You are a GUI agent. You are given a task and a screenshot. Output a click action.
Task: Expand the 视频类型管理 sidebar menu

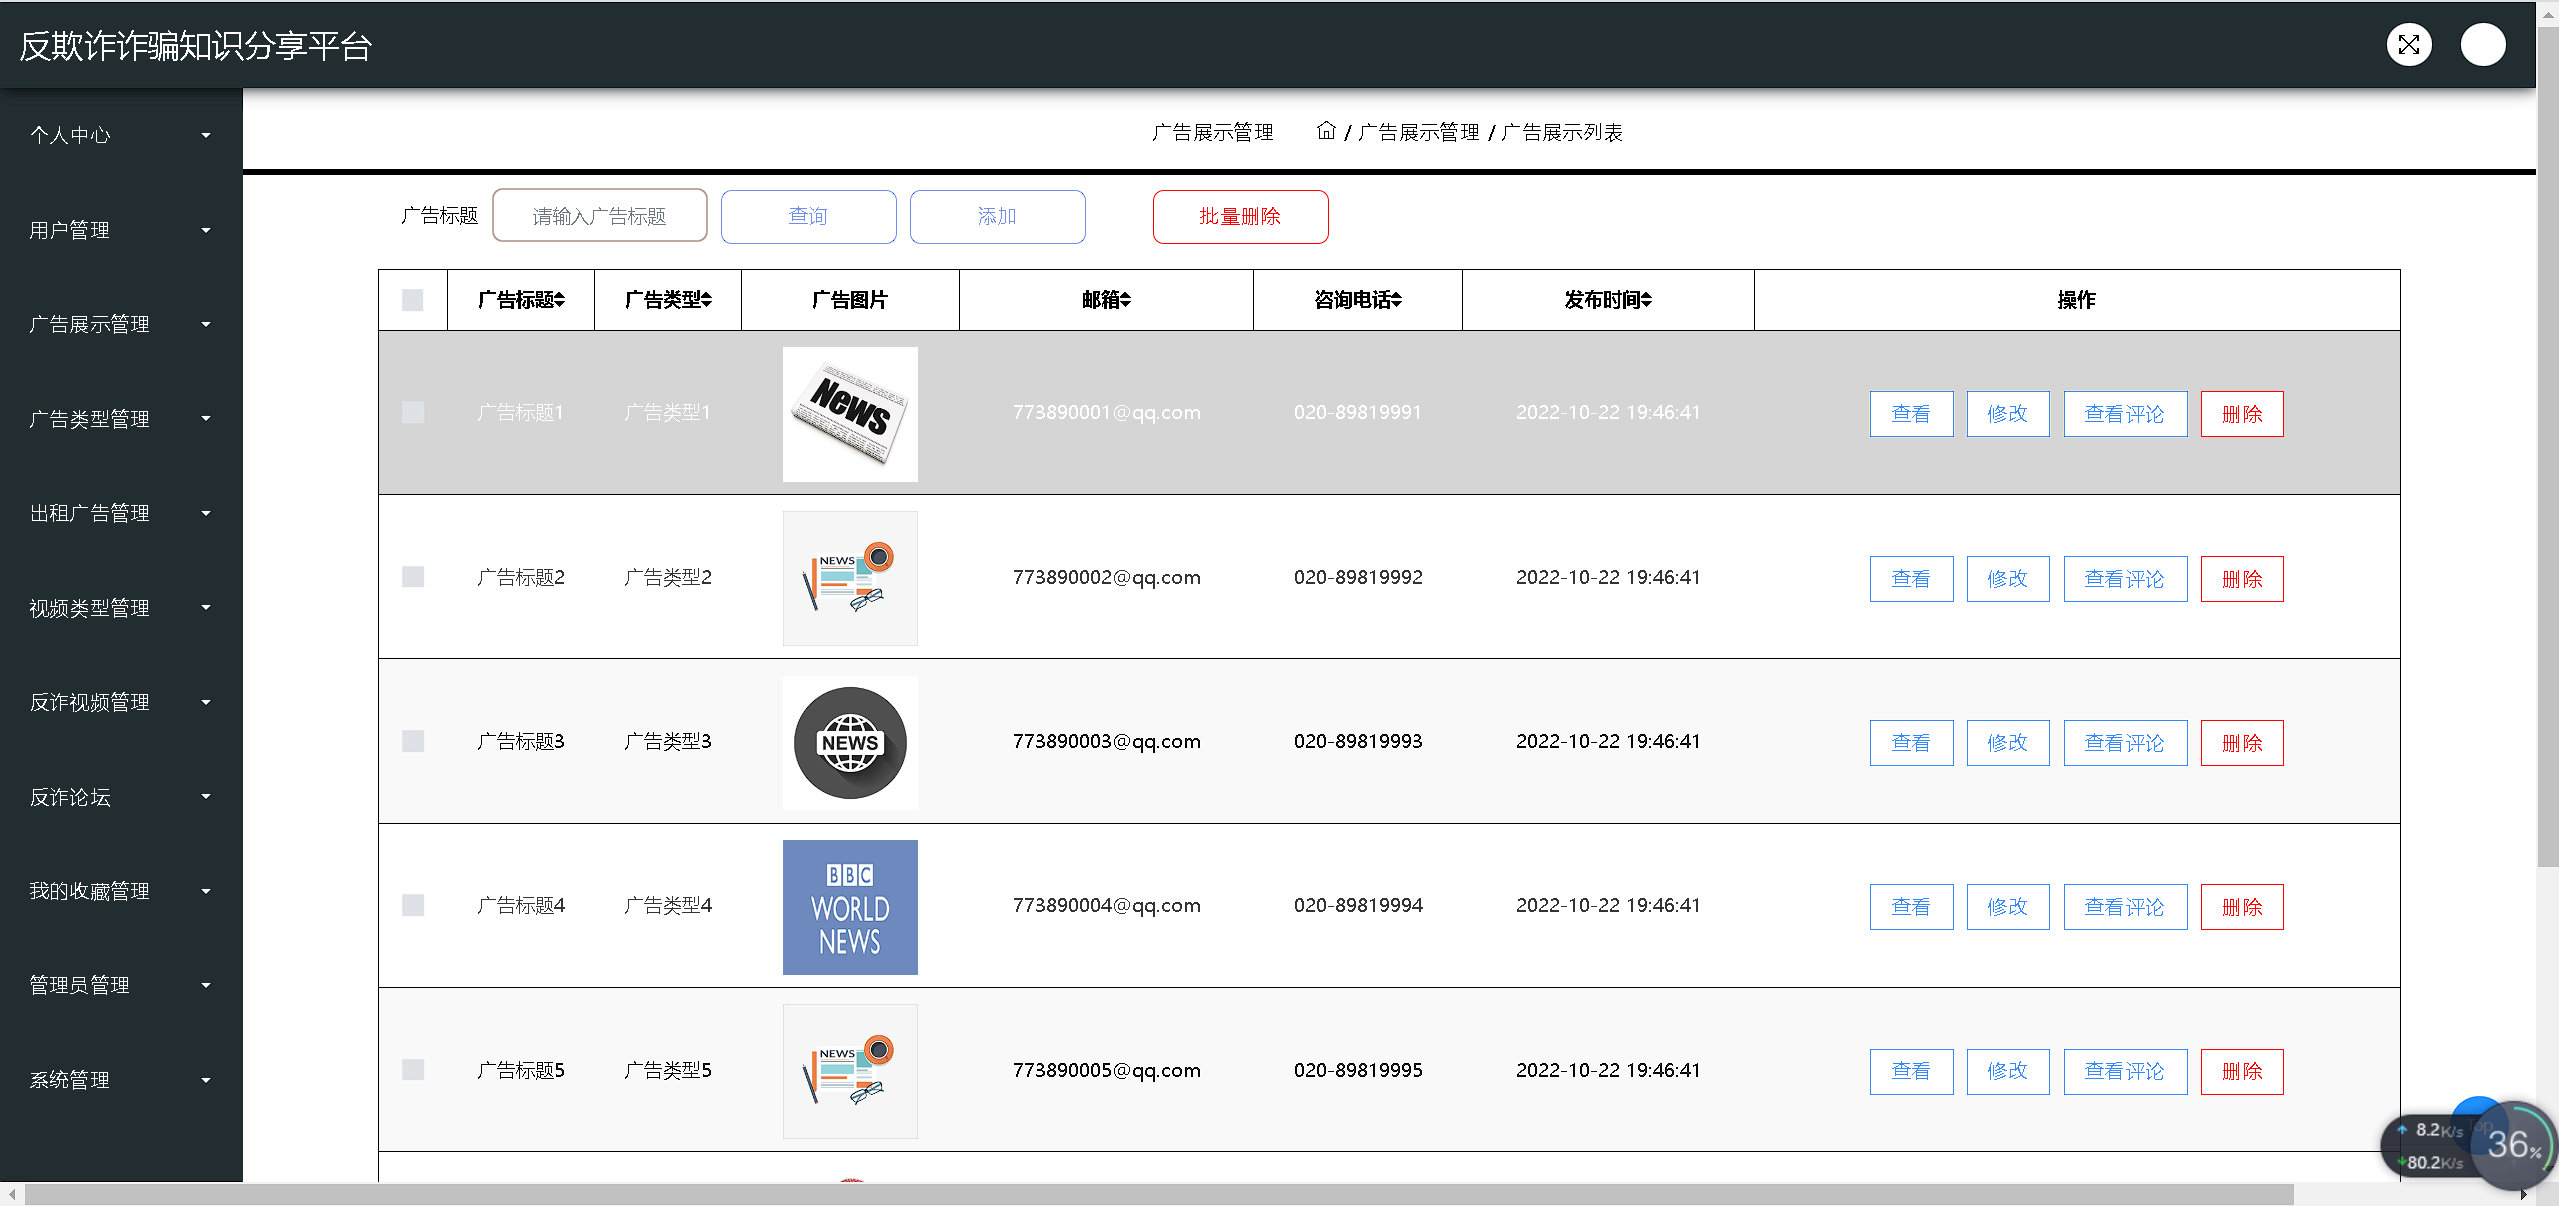click(x=121, y=608)
